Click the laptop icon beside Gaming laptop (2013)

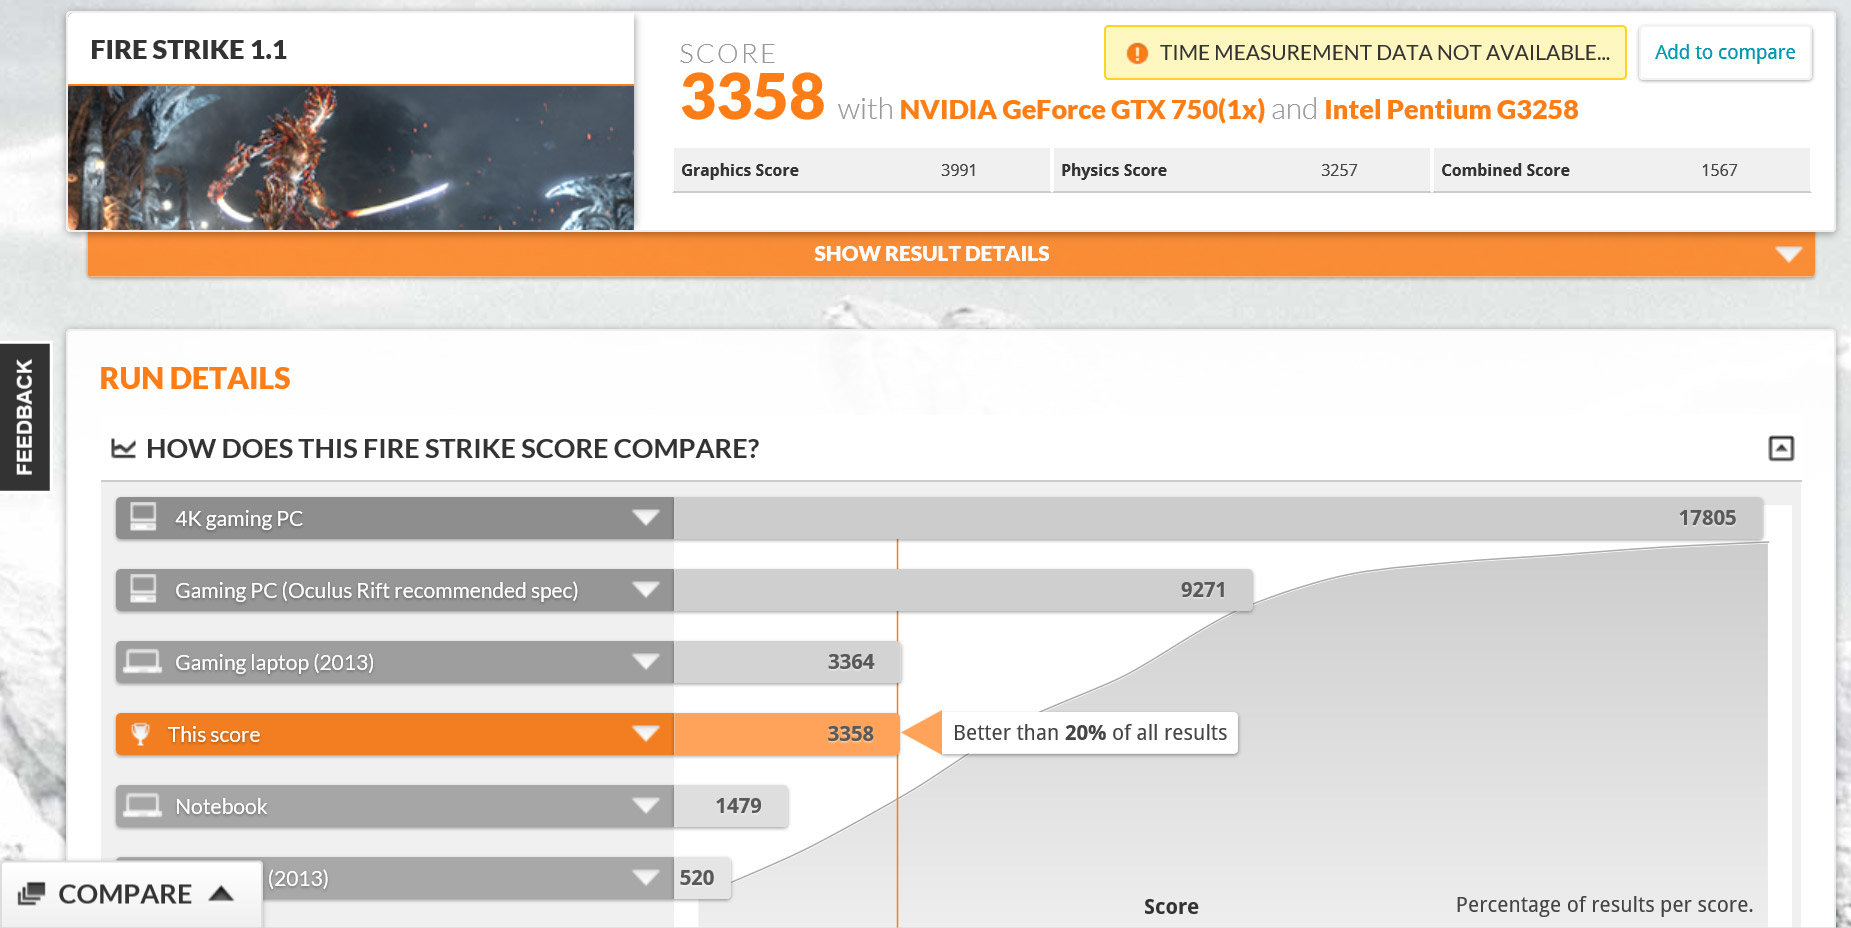(143, 662)
